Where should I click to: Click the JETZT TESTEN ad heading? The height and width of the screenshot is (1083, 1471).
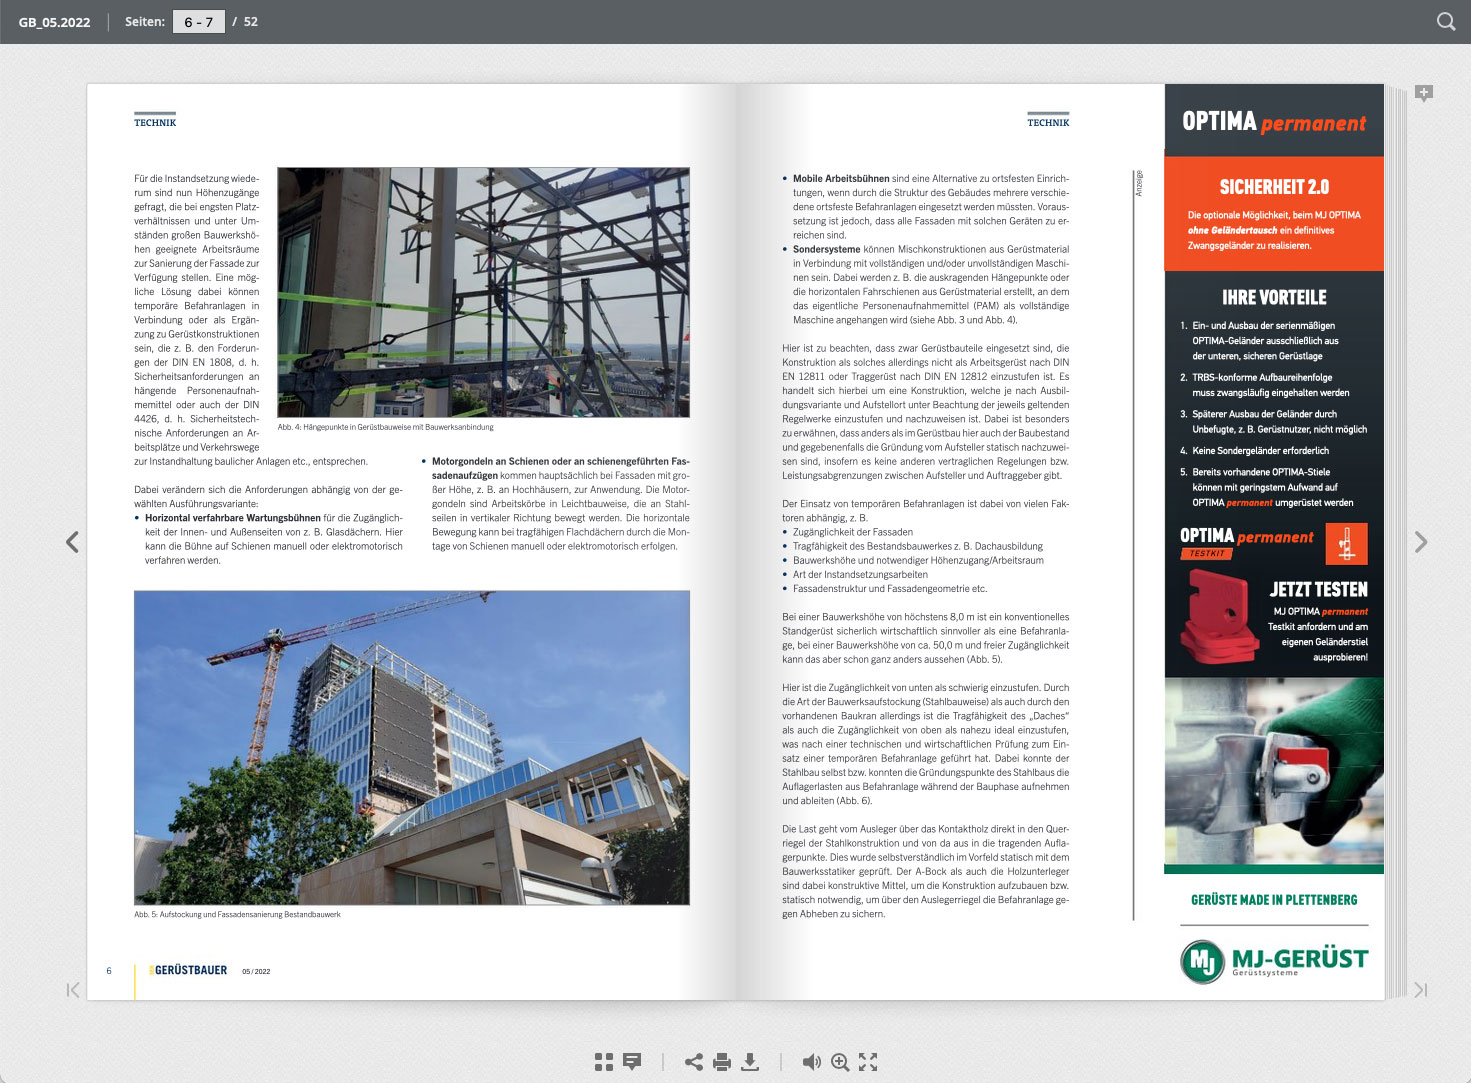tap(1318, 590)
